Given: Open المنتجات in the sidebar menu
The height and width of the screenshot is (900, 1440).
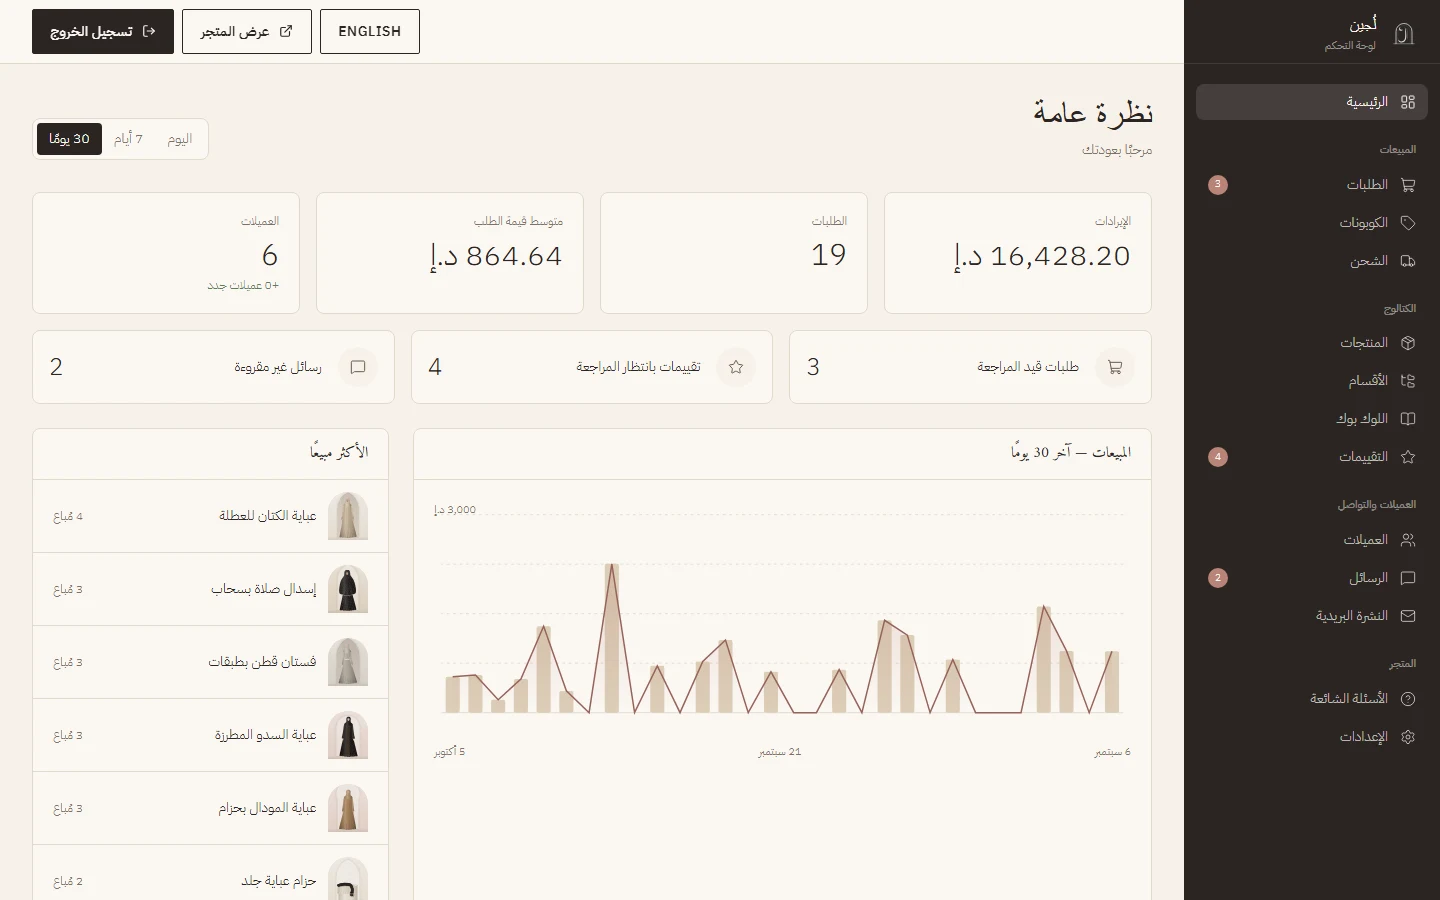Looking at the screenshot, I should point(1312,343).
